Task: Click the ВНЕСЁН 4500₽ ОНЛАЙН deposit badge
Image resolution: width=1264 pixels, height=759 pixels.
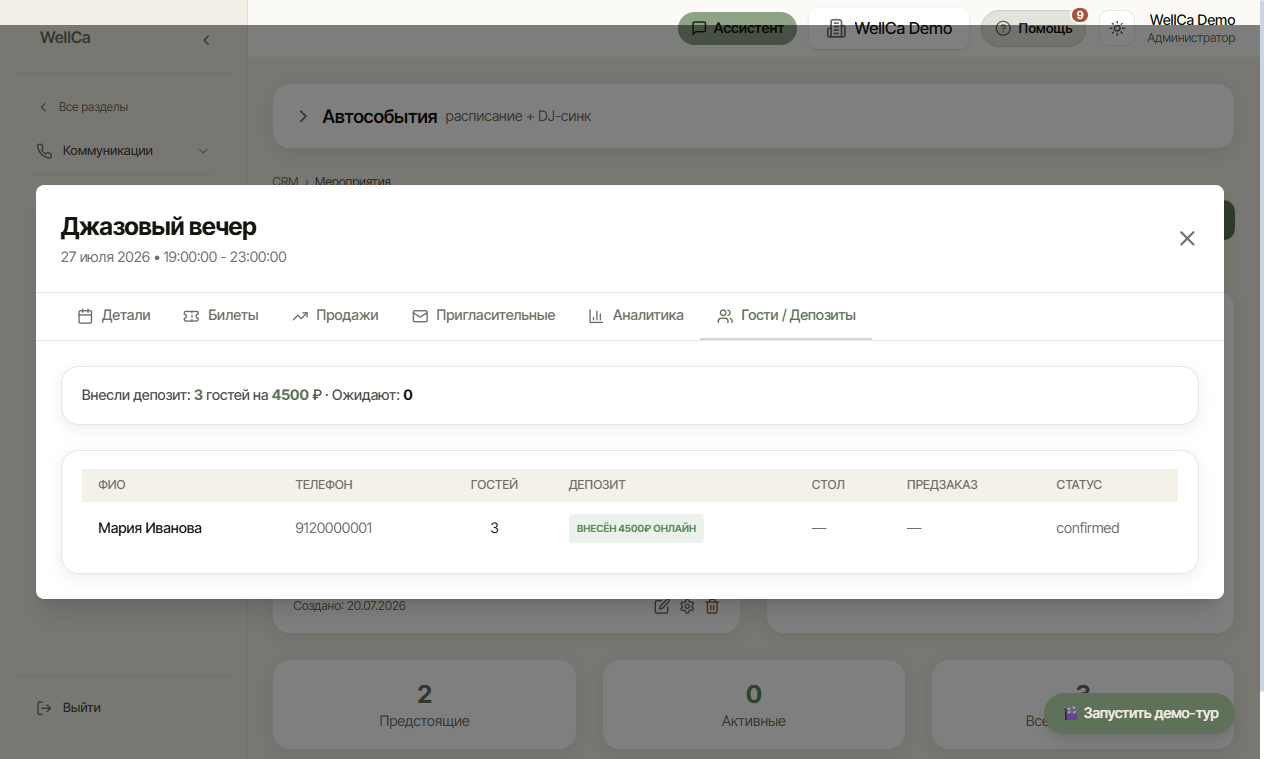Action: point(636,528)
